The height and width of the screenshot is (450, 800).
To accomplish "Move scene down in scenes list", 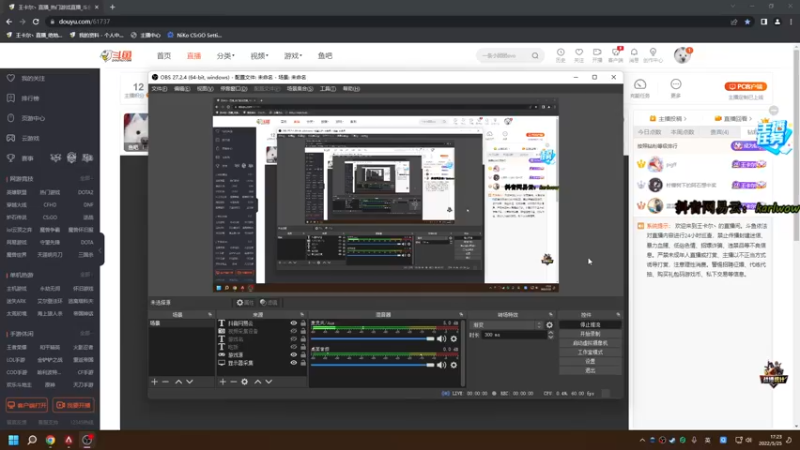I will [189, 382].
